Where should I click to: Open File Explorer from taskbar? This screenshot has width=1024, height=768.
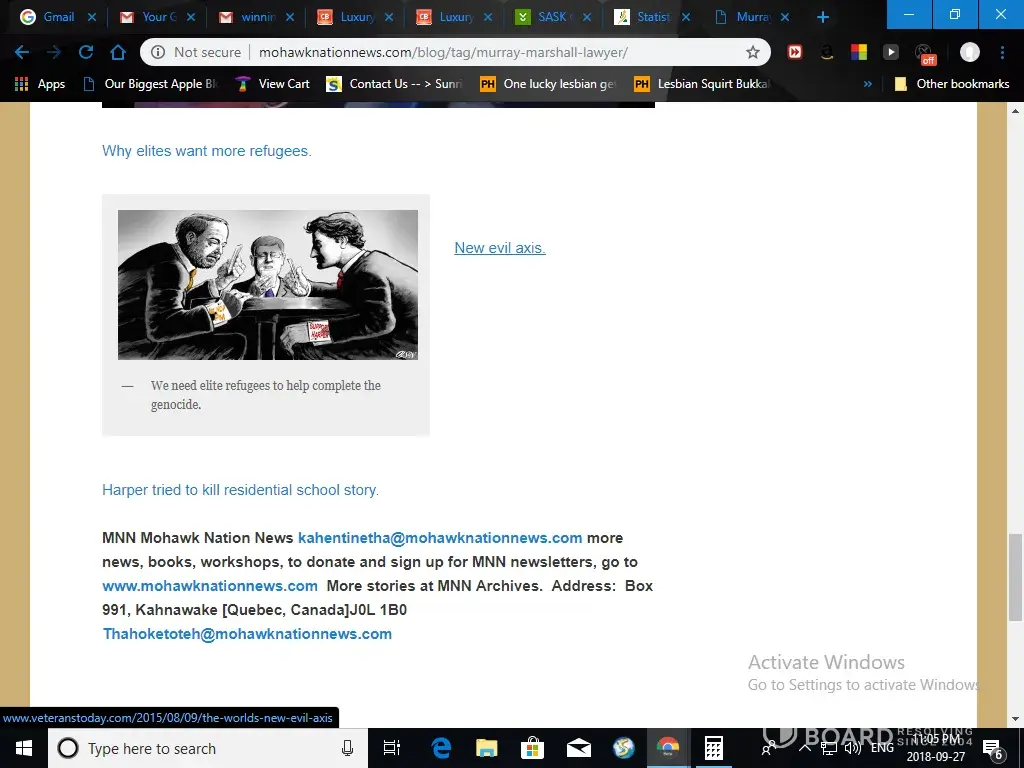point(487,748)
